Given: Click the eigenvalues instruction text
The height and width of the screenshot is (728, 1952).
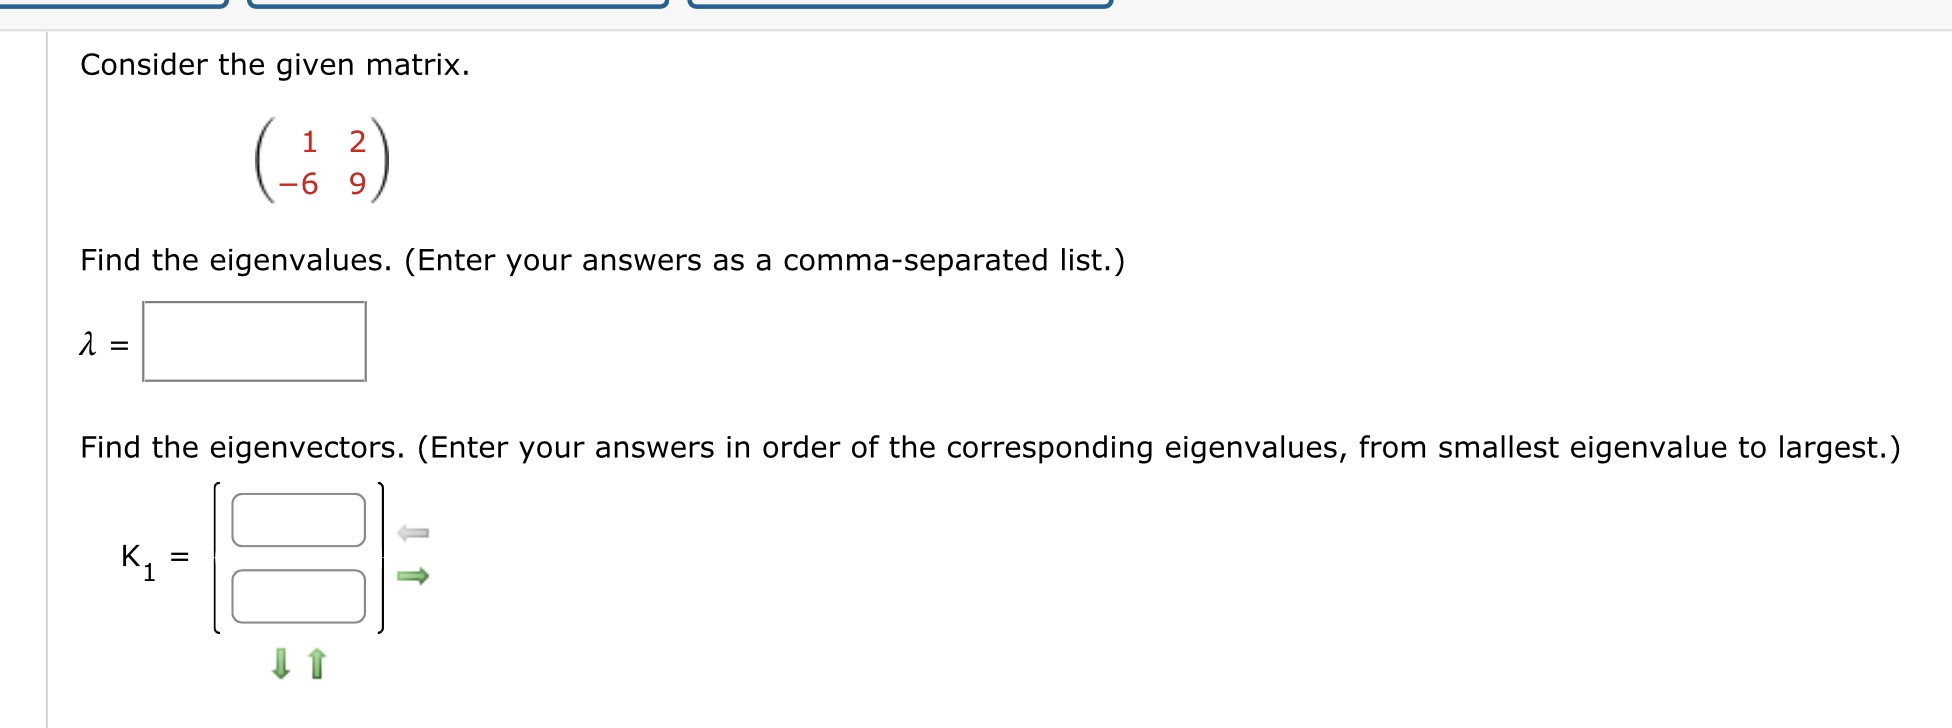Looking at the screenshot, I should pyautogui.click(x=600, y=260).
